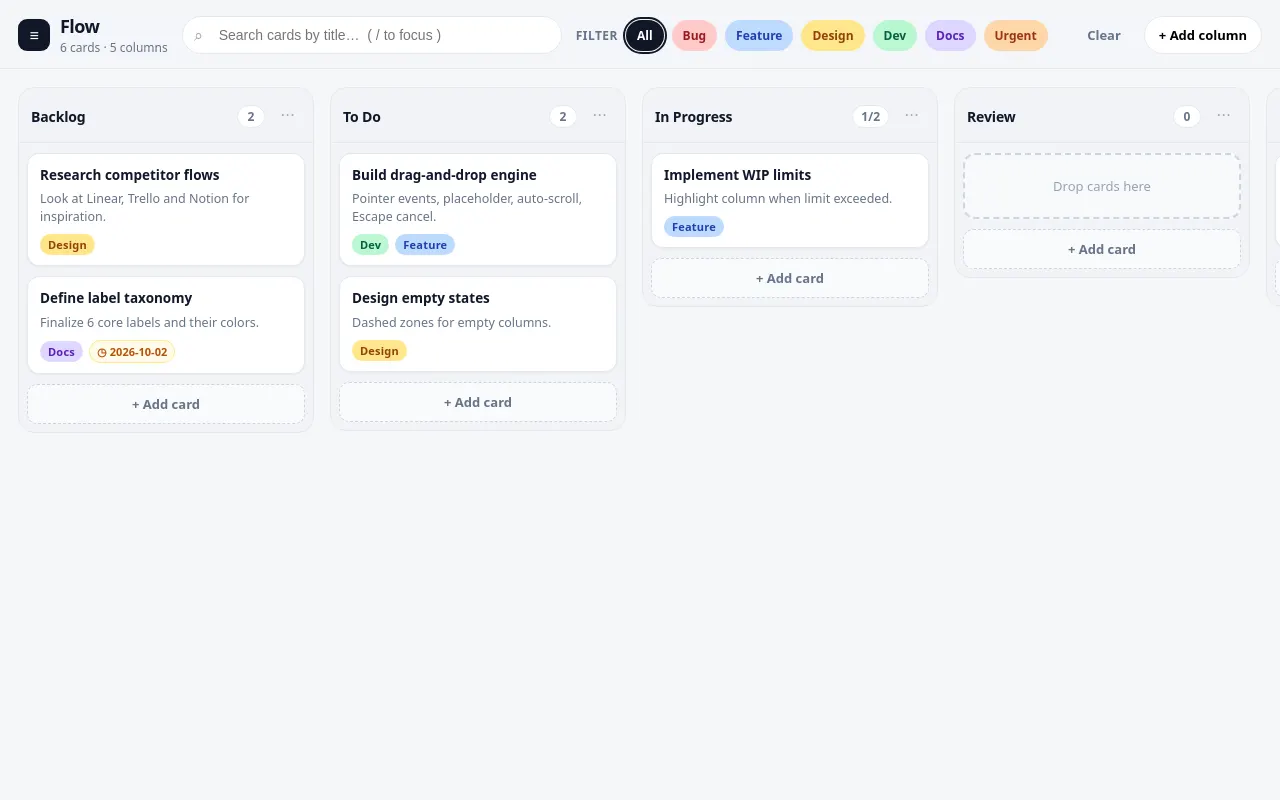This screenshot has width=1280, height=800.
Task: Toggle the Bug filter chip
Action: pos(694,35)
